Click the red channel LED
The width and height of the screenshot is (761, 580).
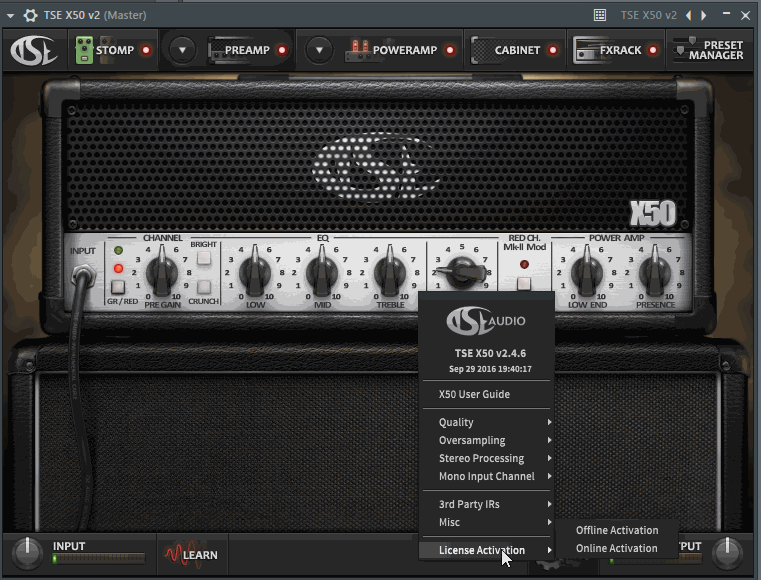[118, 268]
